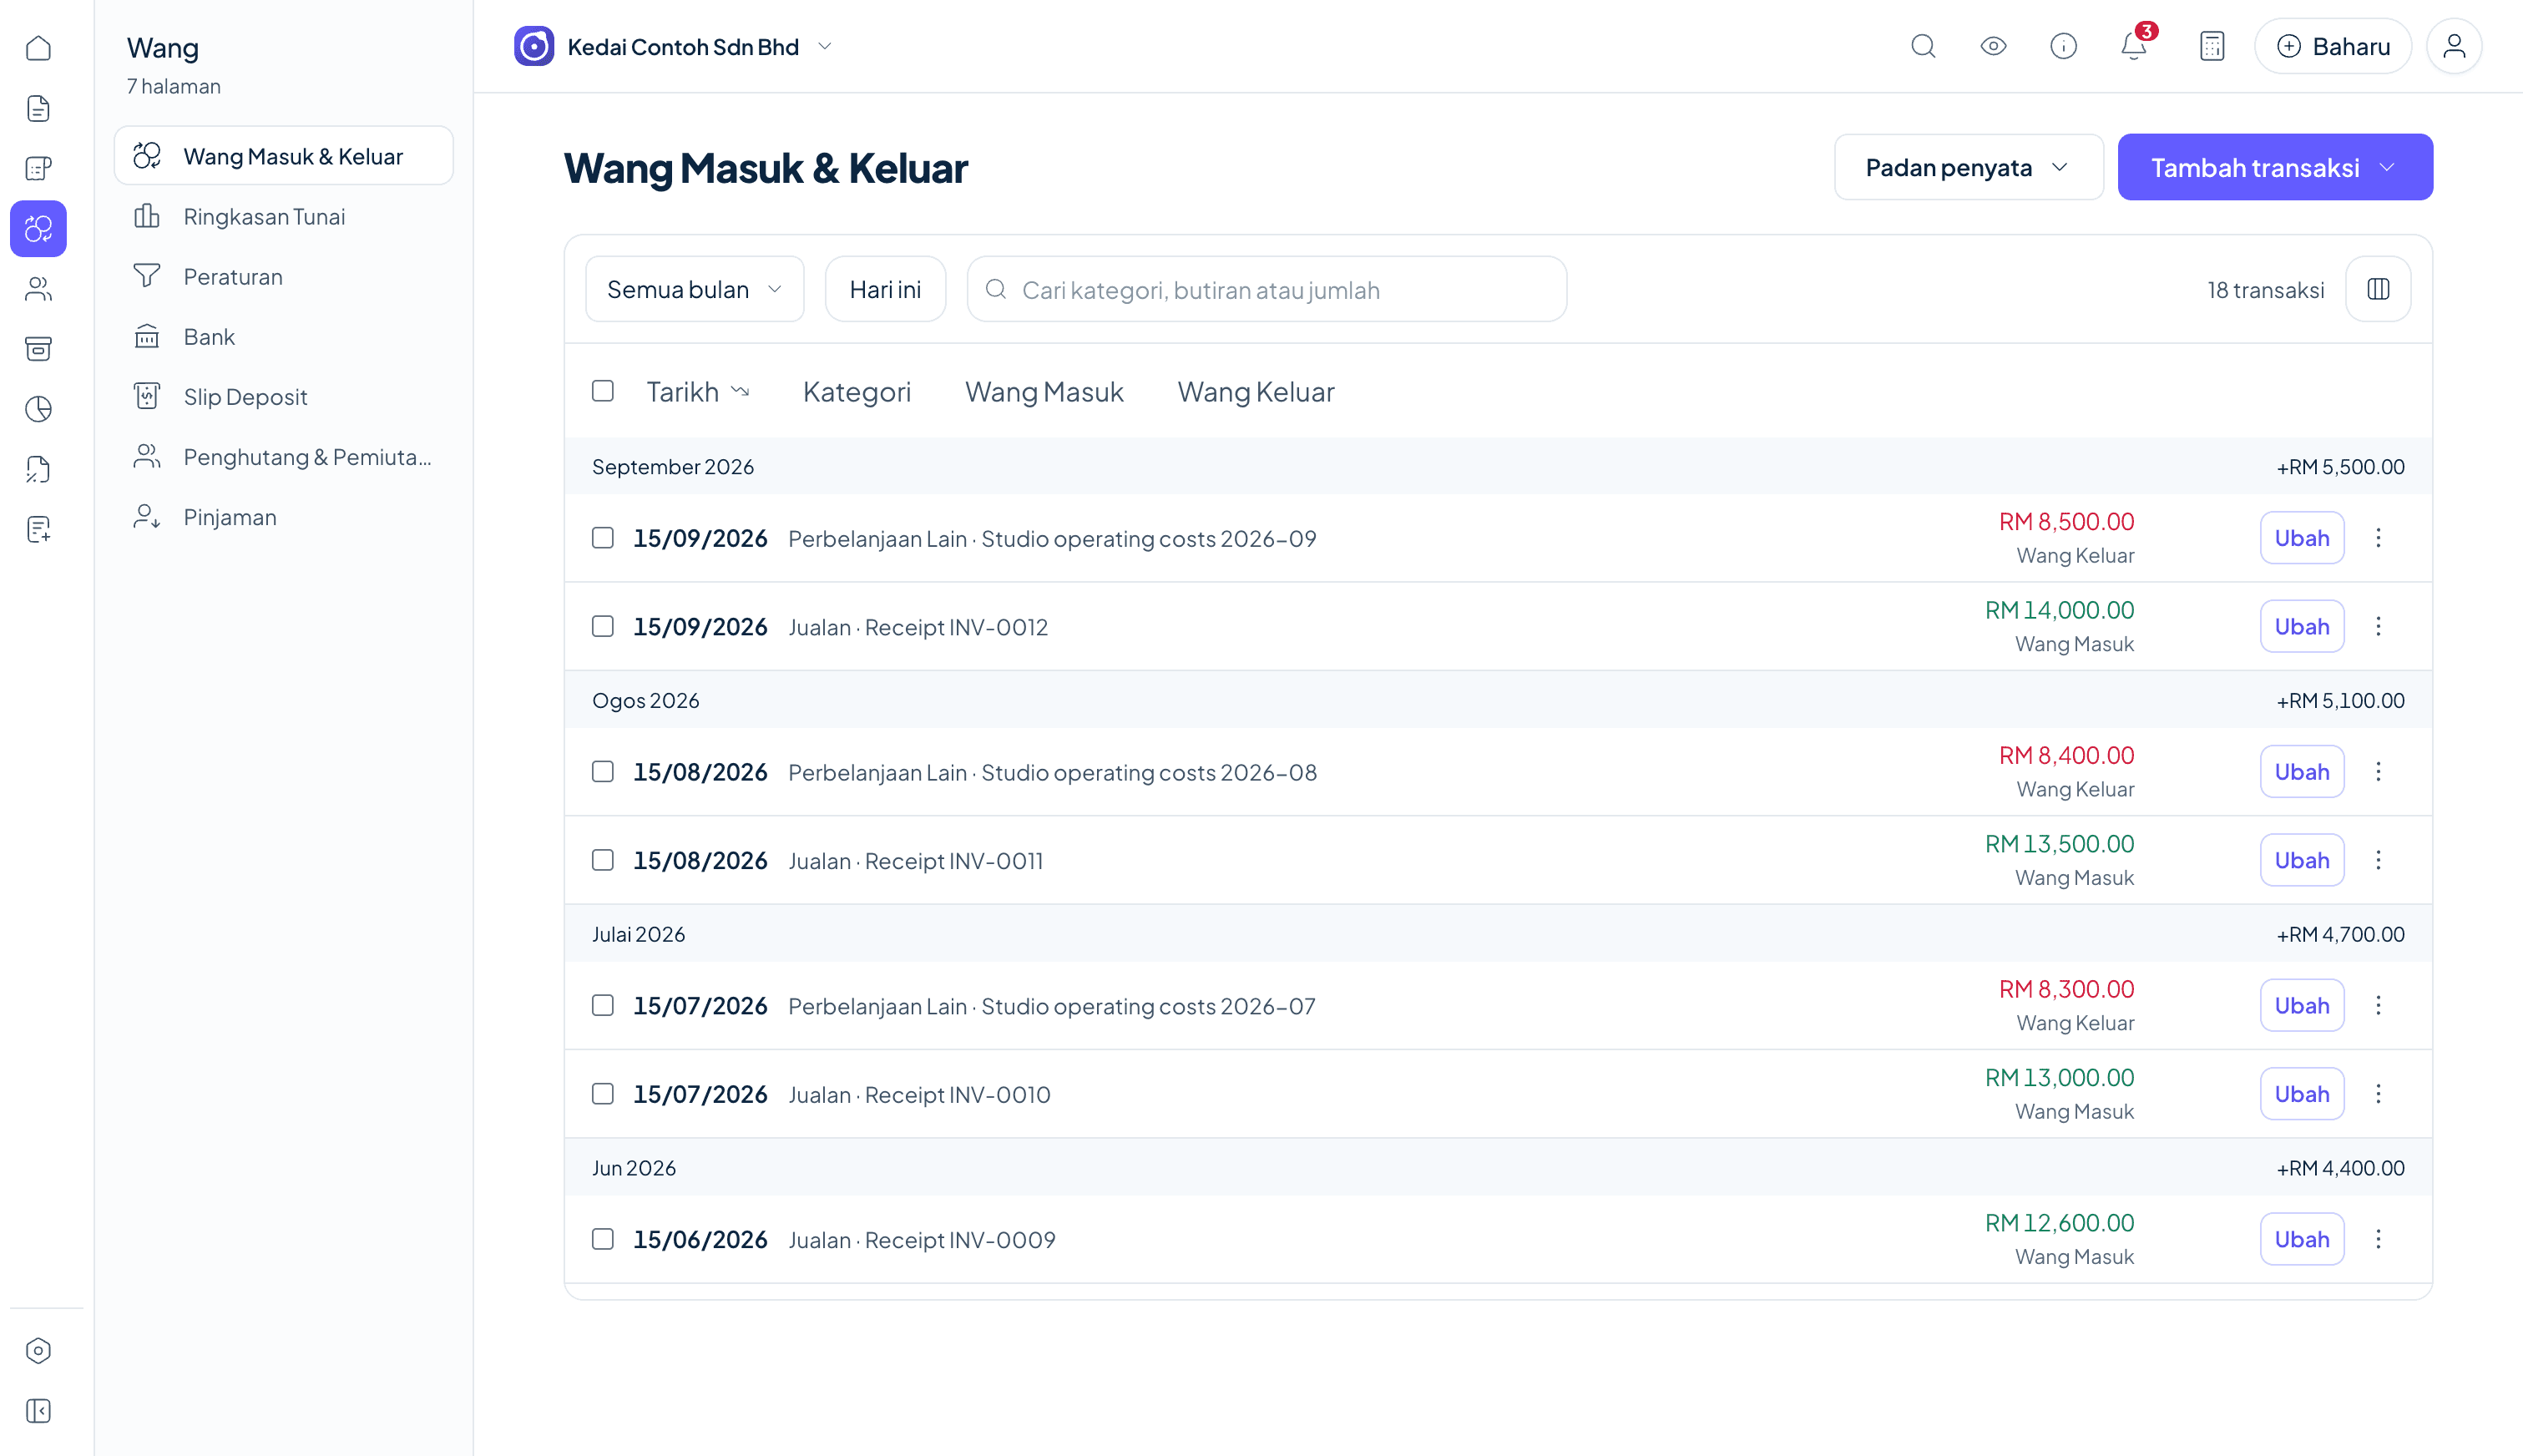Open the Tambah transaksi dropdown

(2275, 167)
